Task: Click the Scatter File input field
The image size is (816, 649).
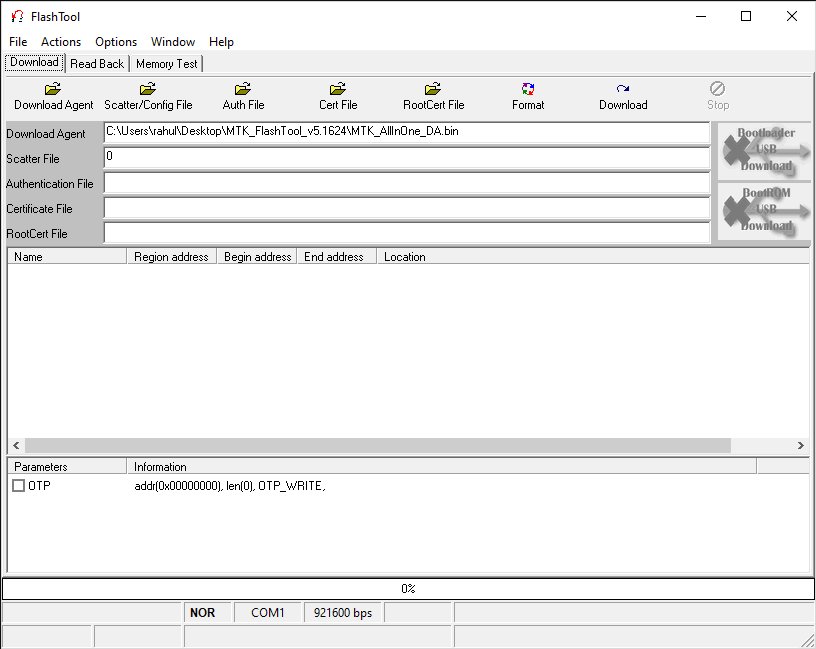Action: (407, 158)
